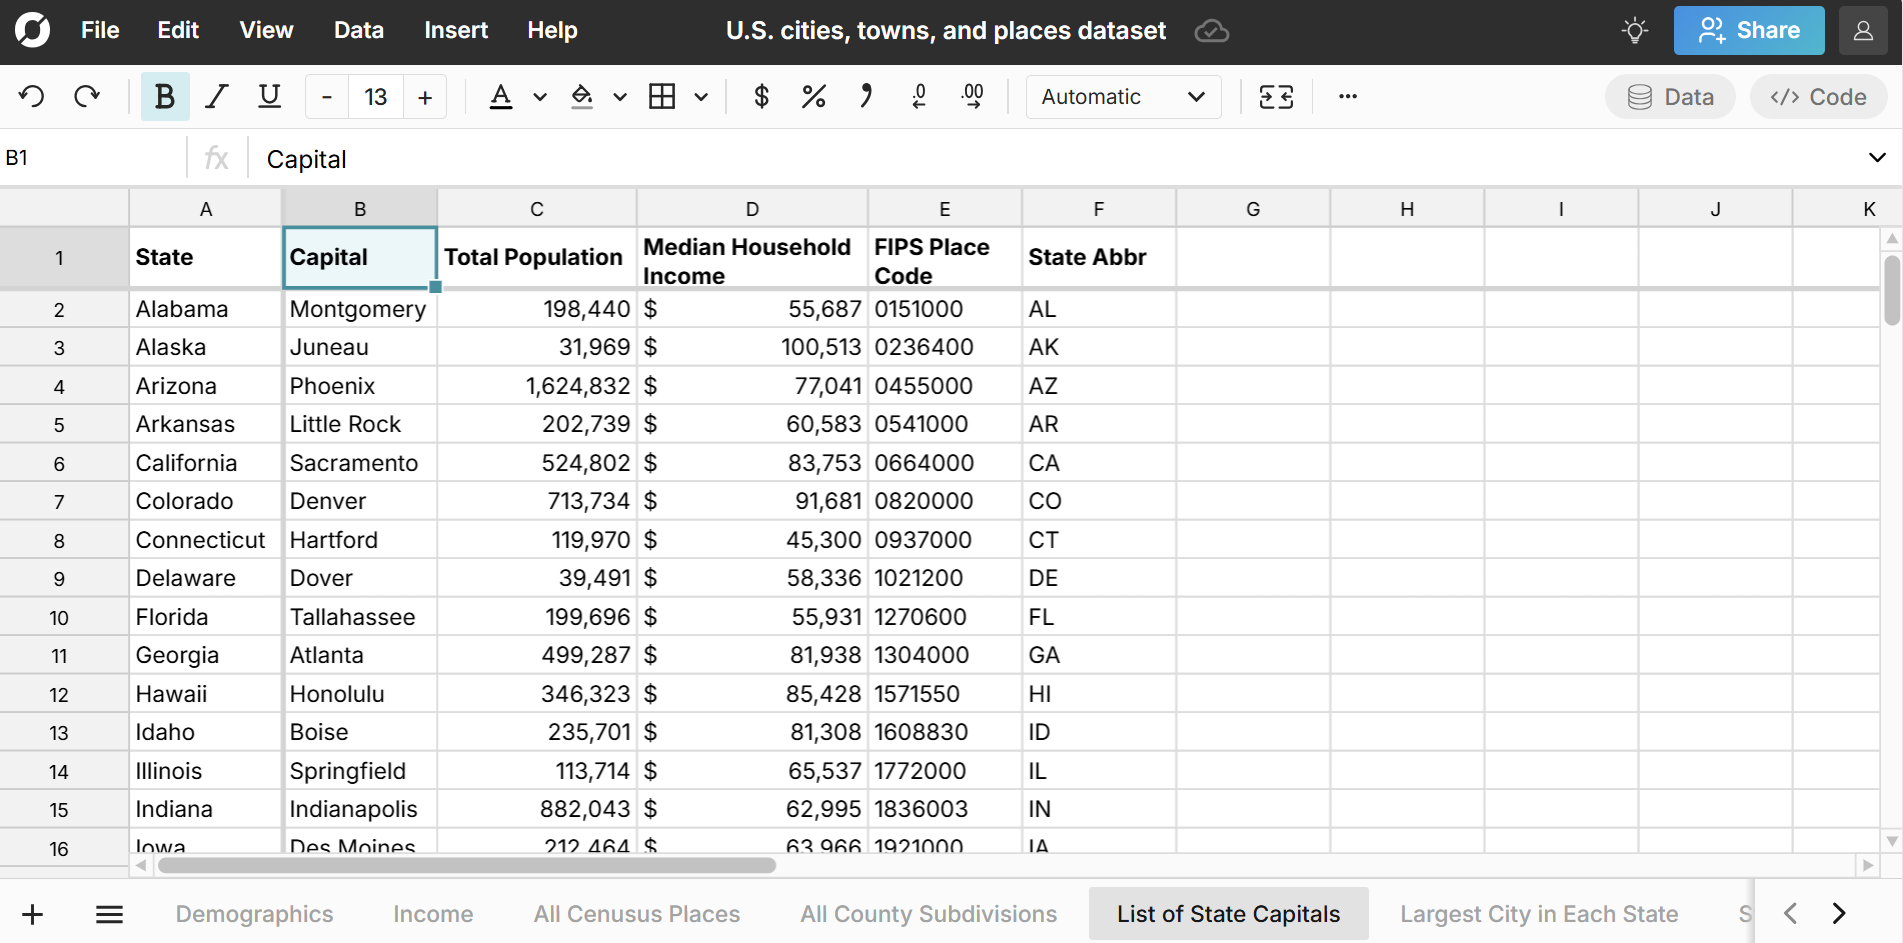Open the Code panel
This screenshot has width=1903, height=943.
tap(1818, 96)
